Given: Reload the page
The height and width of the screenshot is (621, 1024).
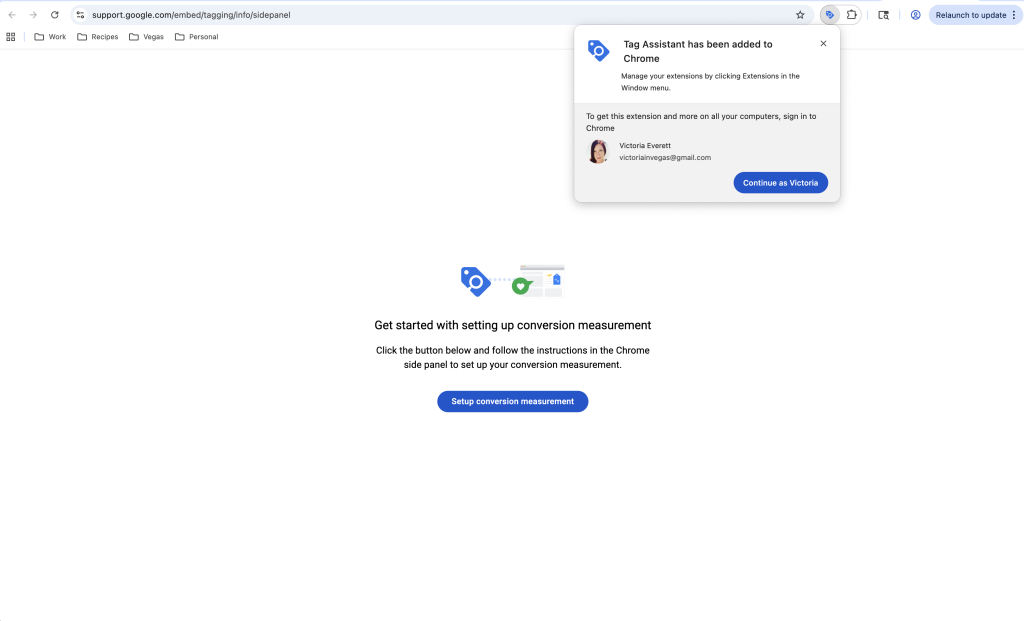Looking at the screenshot, I should [54, 15].
